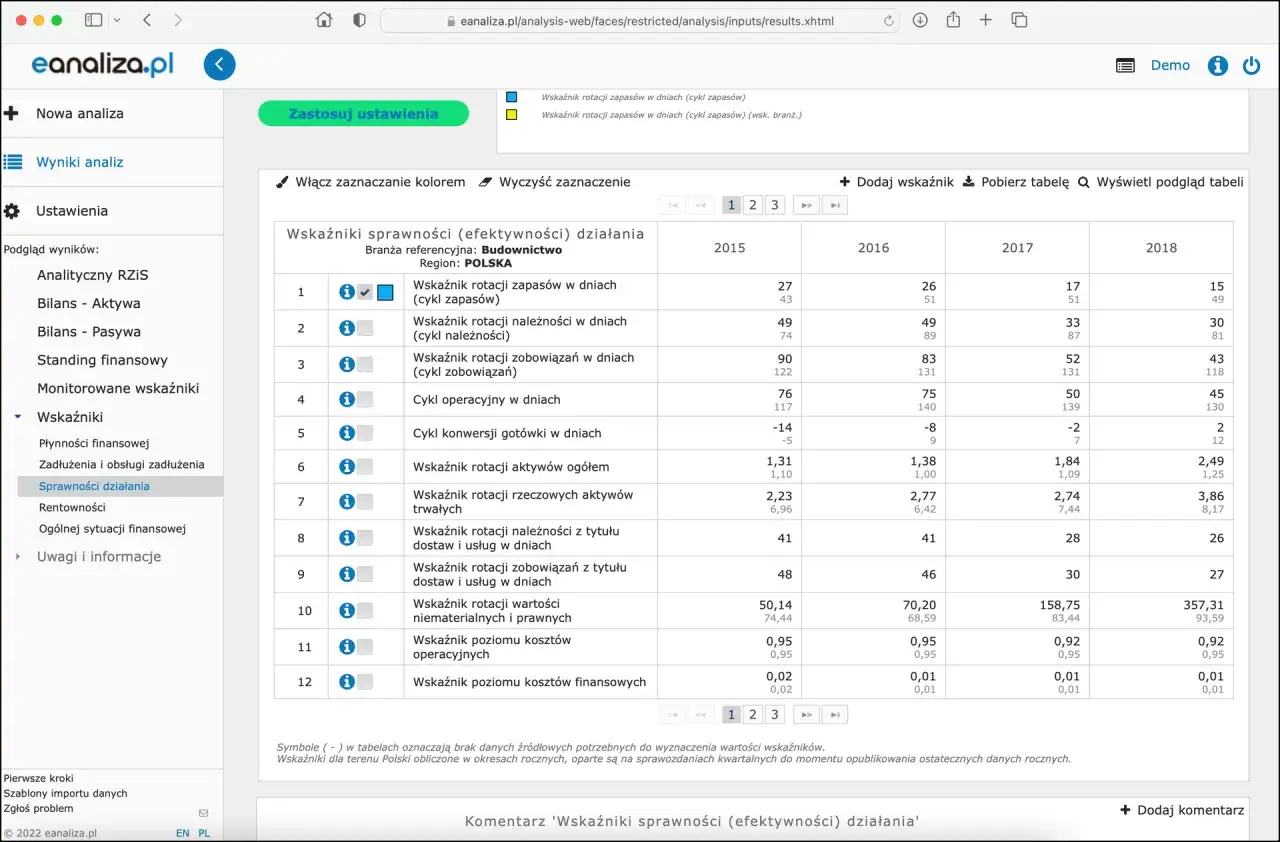1280x842 pixels.
Task: Click Włącz zaznaczanie kolorem
Action: click(x=371, y=182)
